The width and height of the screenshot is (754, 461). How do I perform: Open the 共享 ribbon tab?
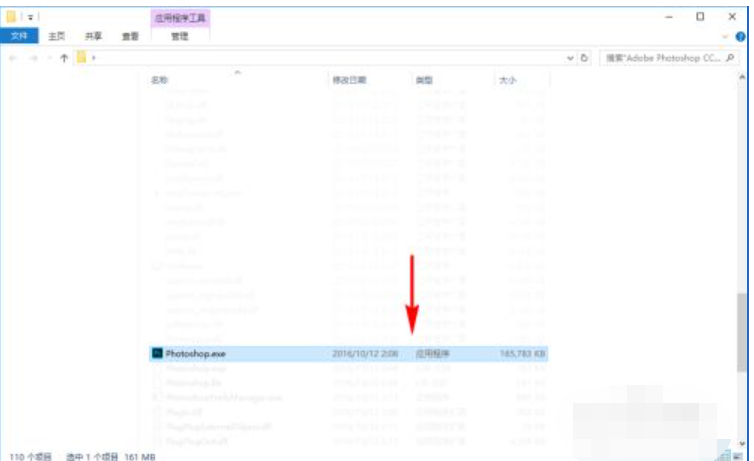93,36
